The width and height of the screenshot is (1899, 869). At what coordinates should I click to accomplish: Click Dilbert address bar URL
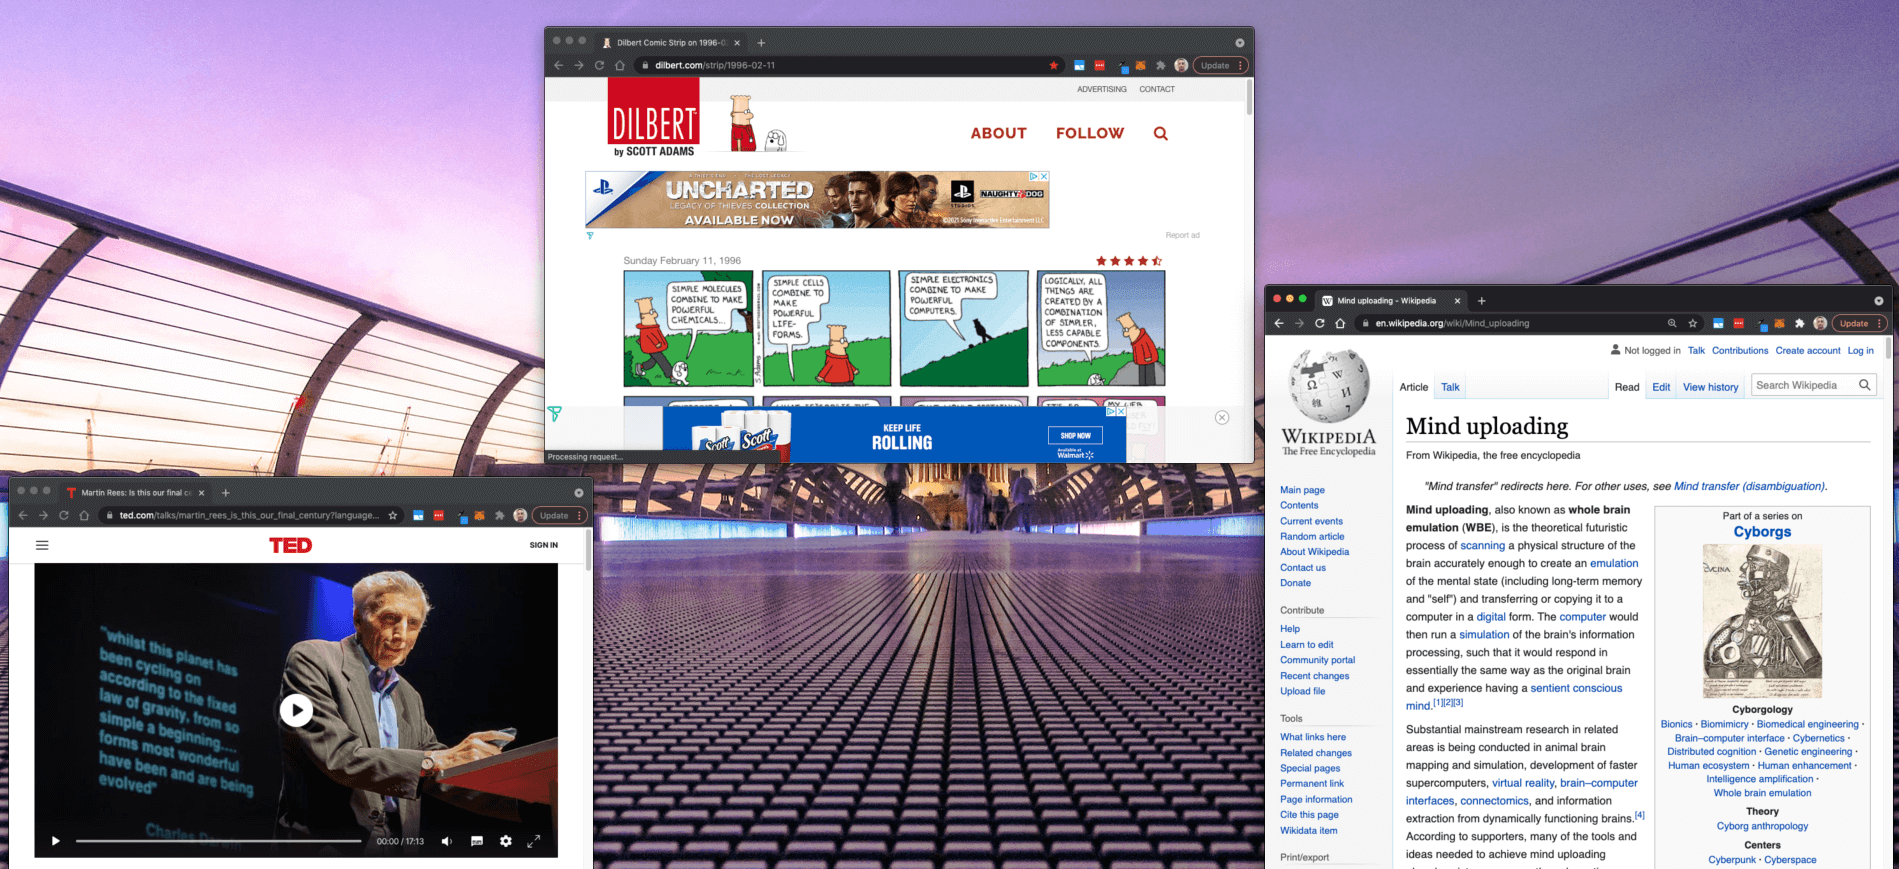click(715, 65)
